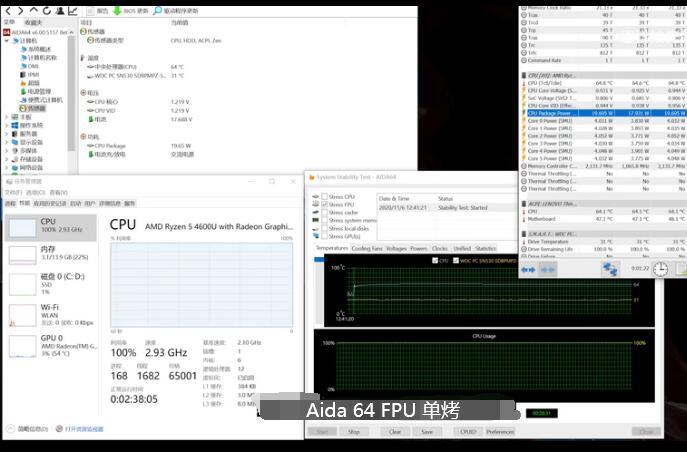Click Report icon in AIDA64 toolbar
The height and width of the screenshot is (452, 687).
click(x=90, y=11)
